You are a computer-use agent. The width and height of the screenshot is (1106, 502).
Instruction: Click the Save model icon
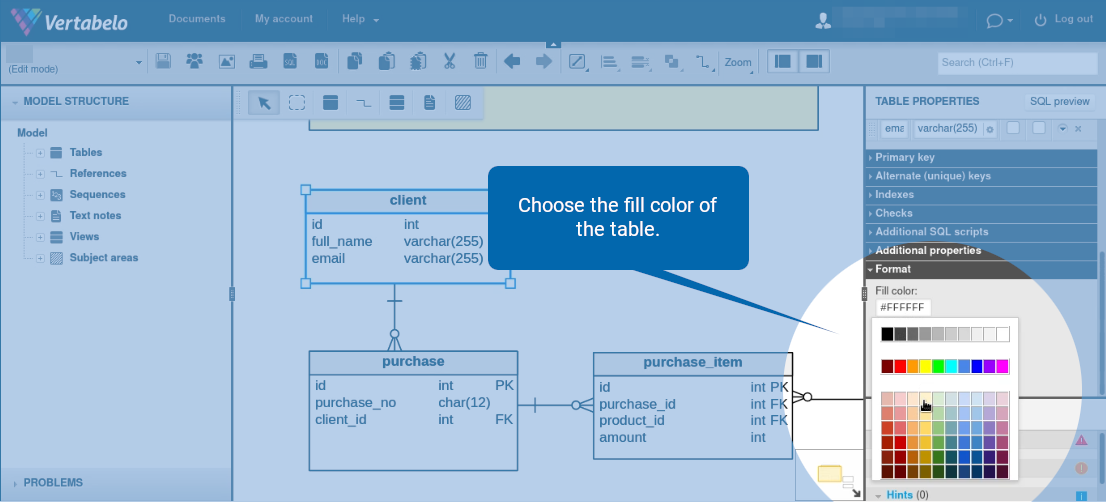164,62
